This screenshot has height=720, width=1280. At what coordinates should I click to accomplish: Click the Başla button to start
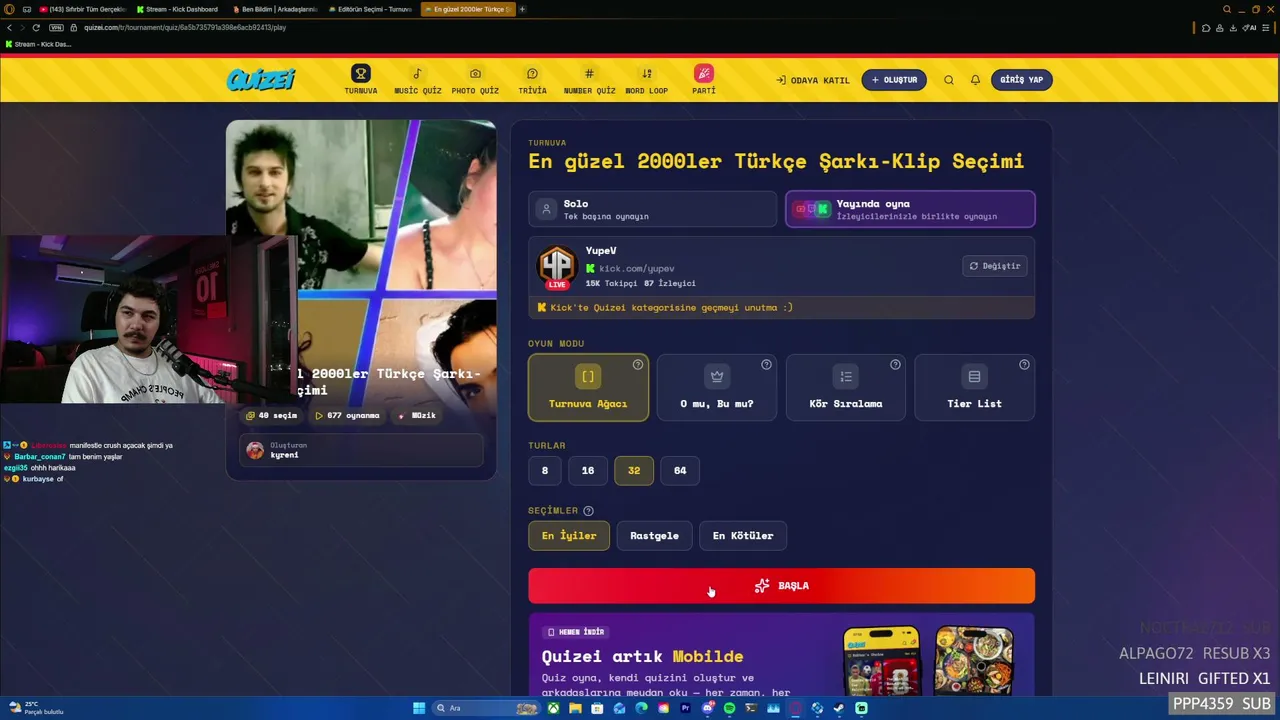(x=782, y=586)
